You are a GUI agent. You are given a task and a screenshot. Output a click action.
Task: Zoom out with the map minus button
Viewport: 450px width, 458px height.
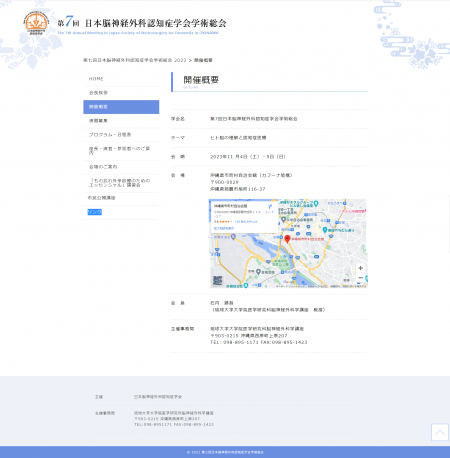pos(360,278)
